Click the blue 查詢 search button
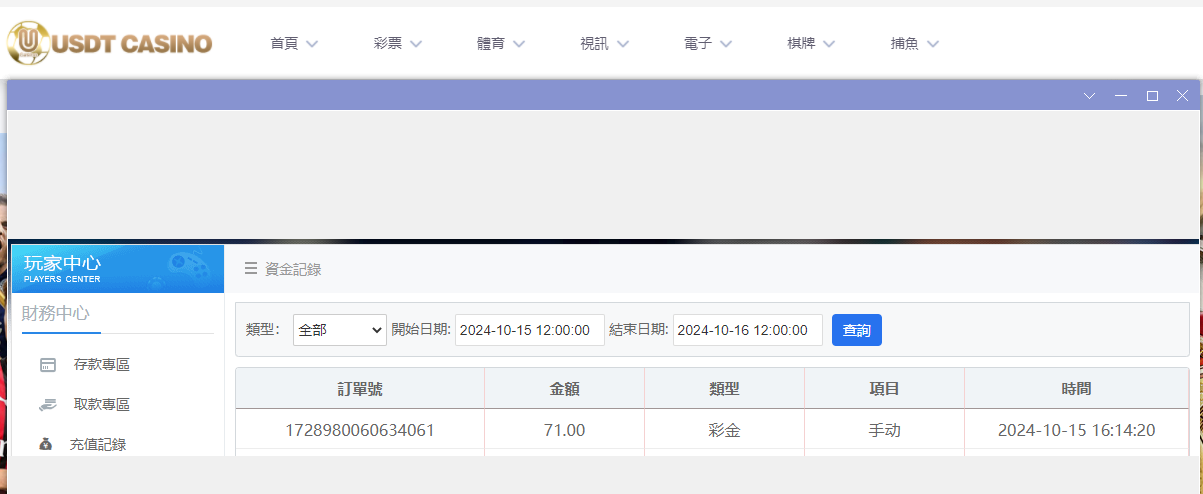Viewport: 1203px width, 494px height. tap(856, 330)
